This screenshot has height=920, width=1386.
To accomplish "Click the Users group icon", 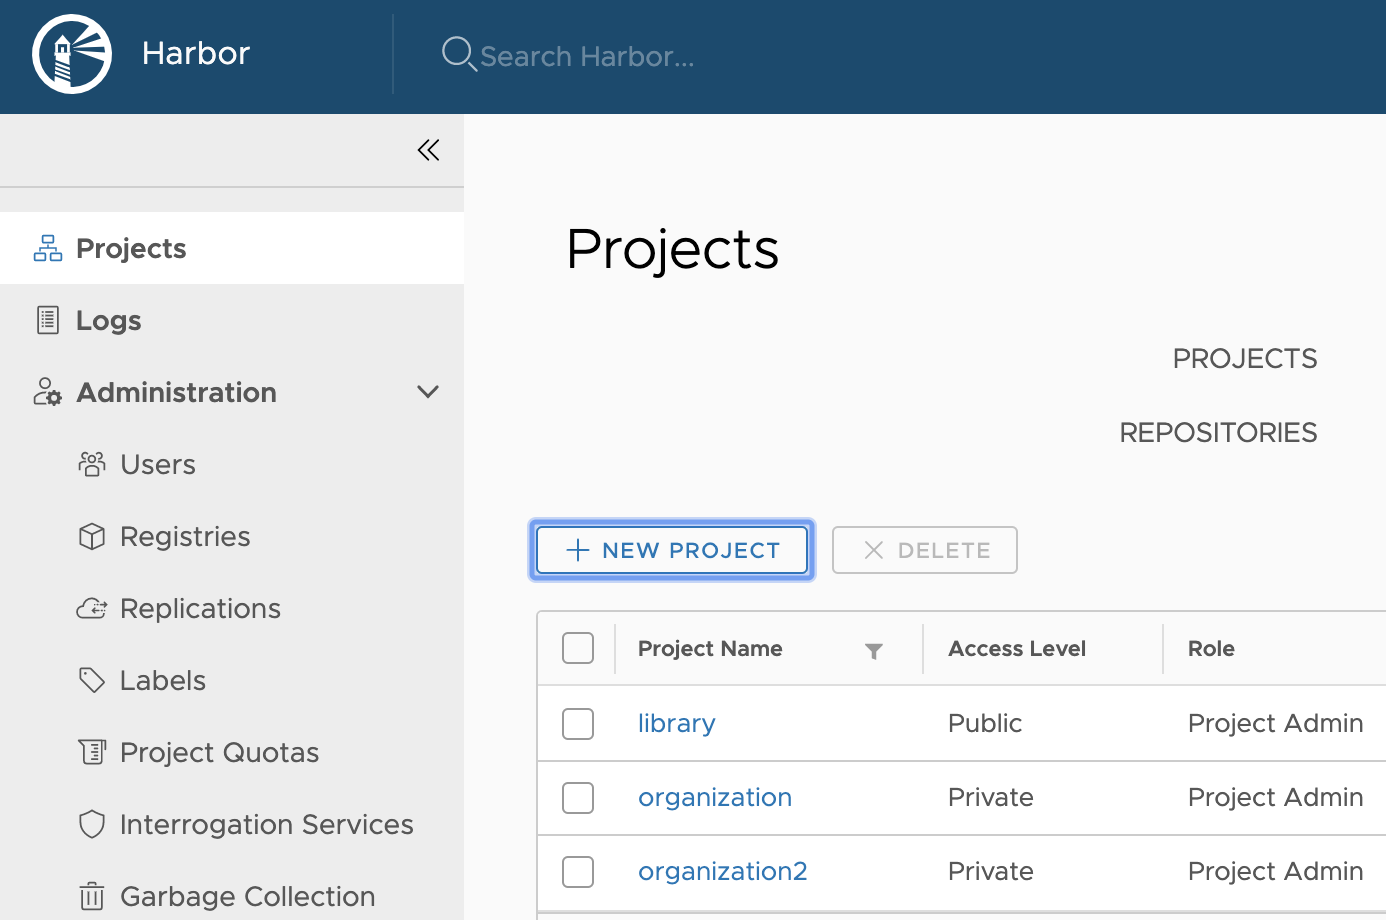I will tap(92, 464).
